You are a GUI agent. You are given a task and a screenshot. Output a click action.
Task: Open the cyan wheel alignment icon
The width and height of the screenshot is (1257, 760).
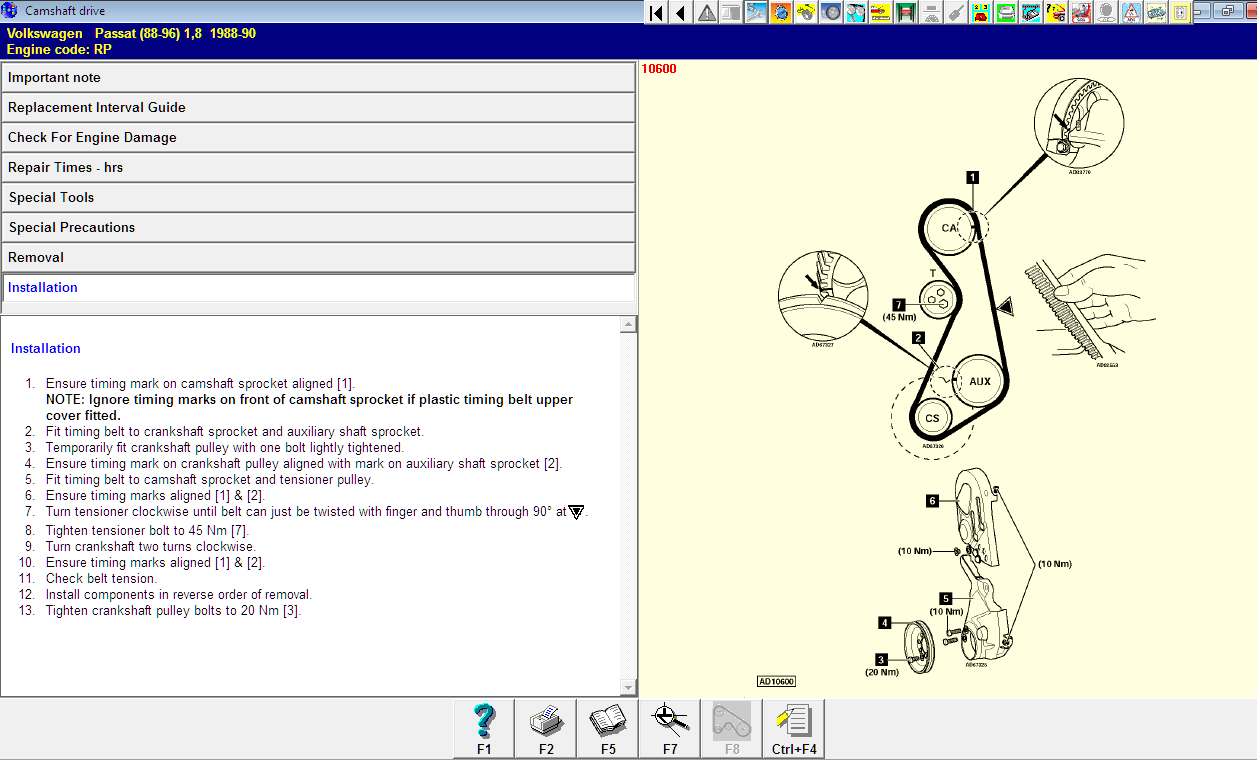tap(856, 13)
